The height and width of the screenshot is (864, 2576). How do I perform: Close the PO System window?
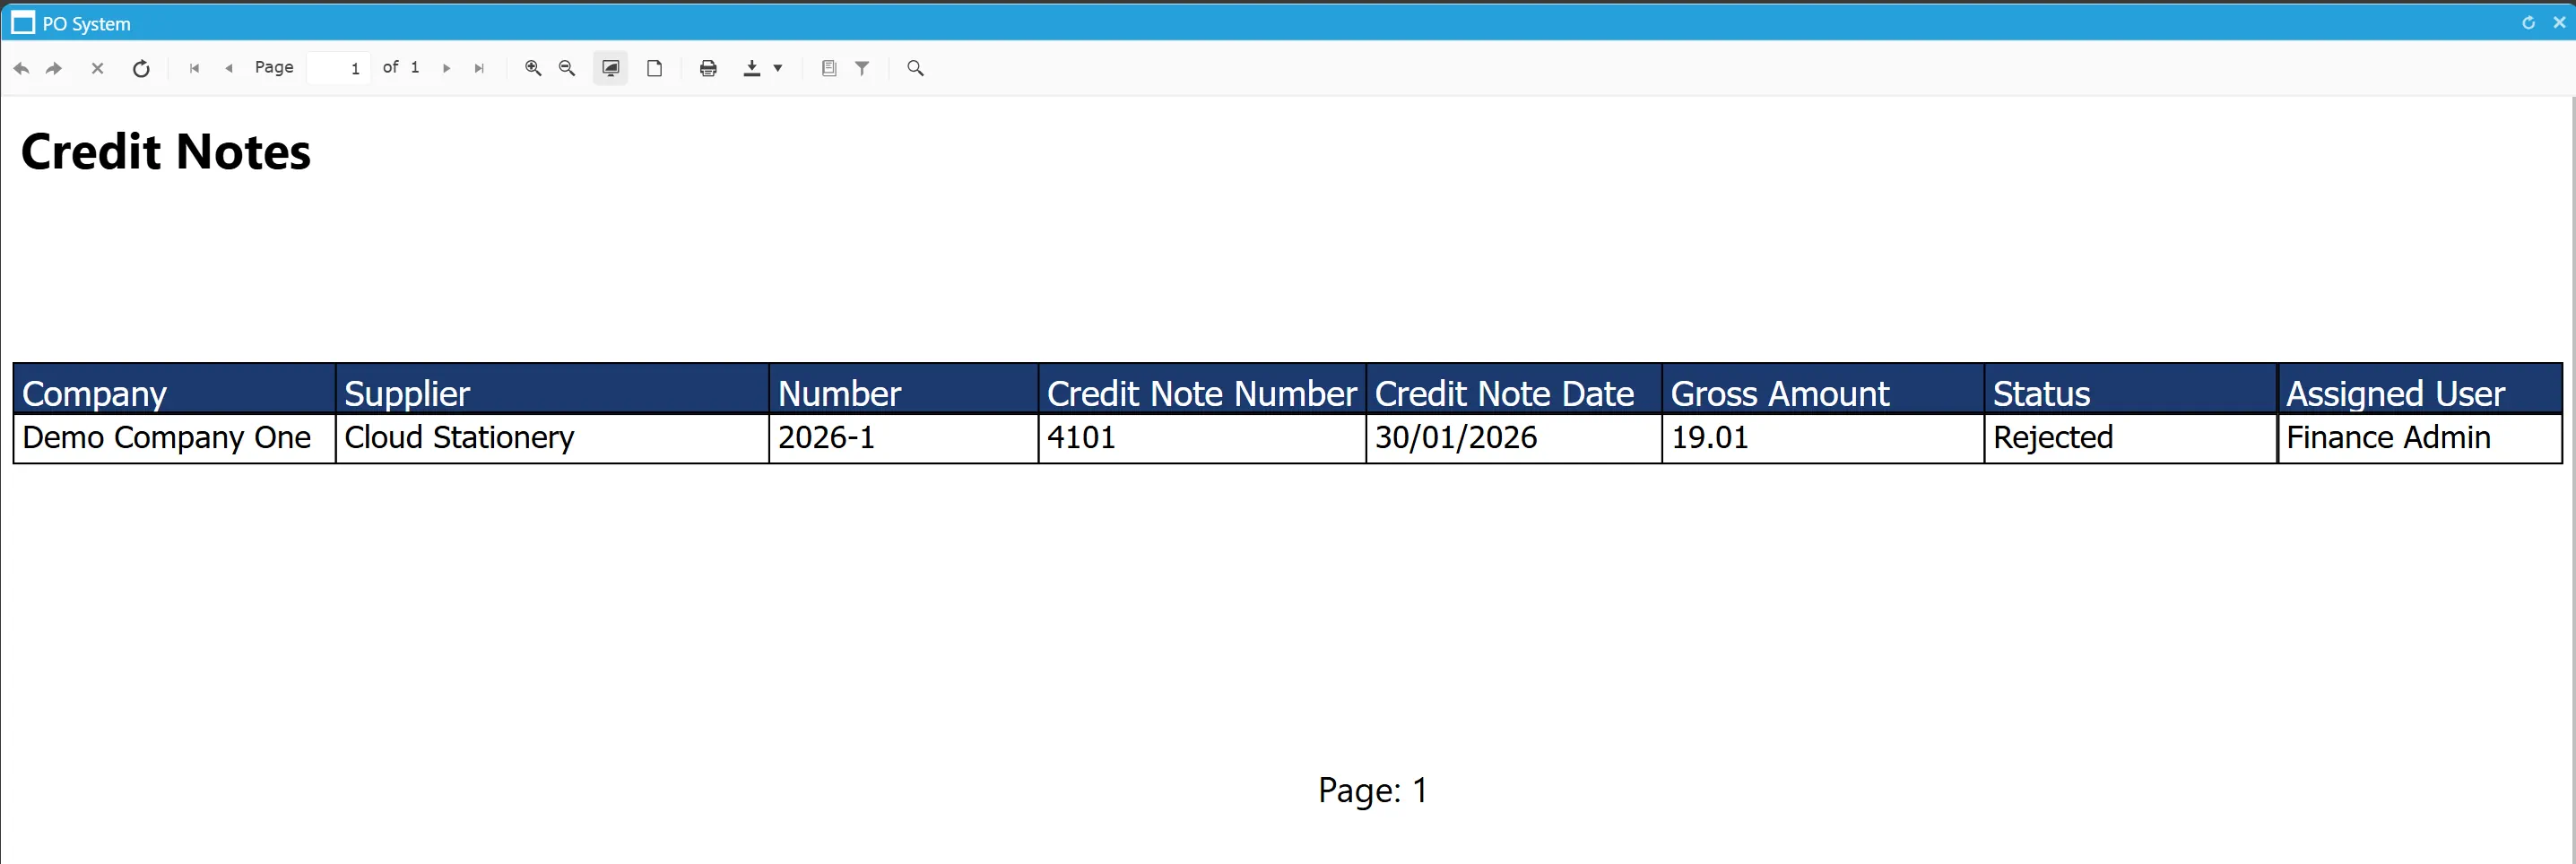click(2559, 23)
